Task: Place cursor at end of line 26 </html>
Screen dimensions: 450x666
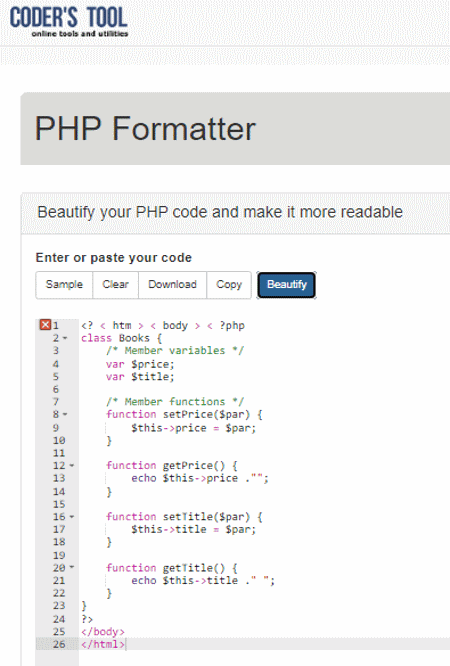Action: [126, 644]
